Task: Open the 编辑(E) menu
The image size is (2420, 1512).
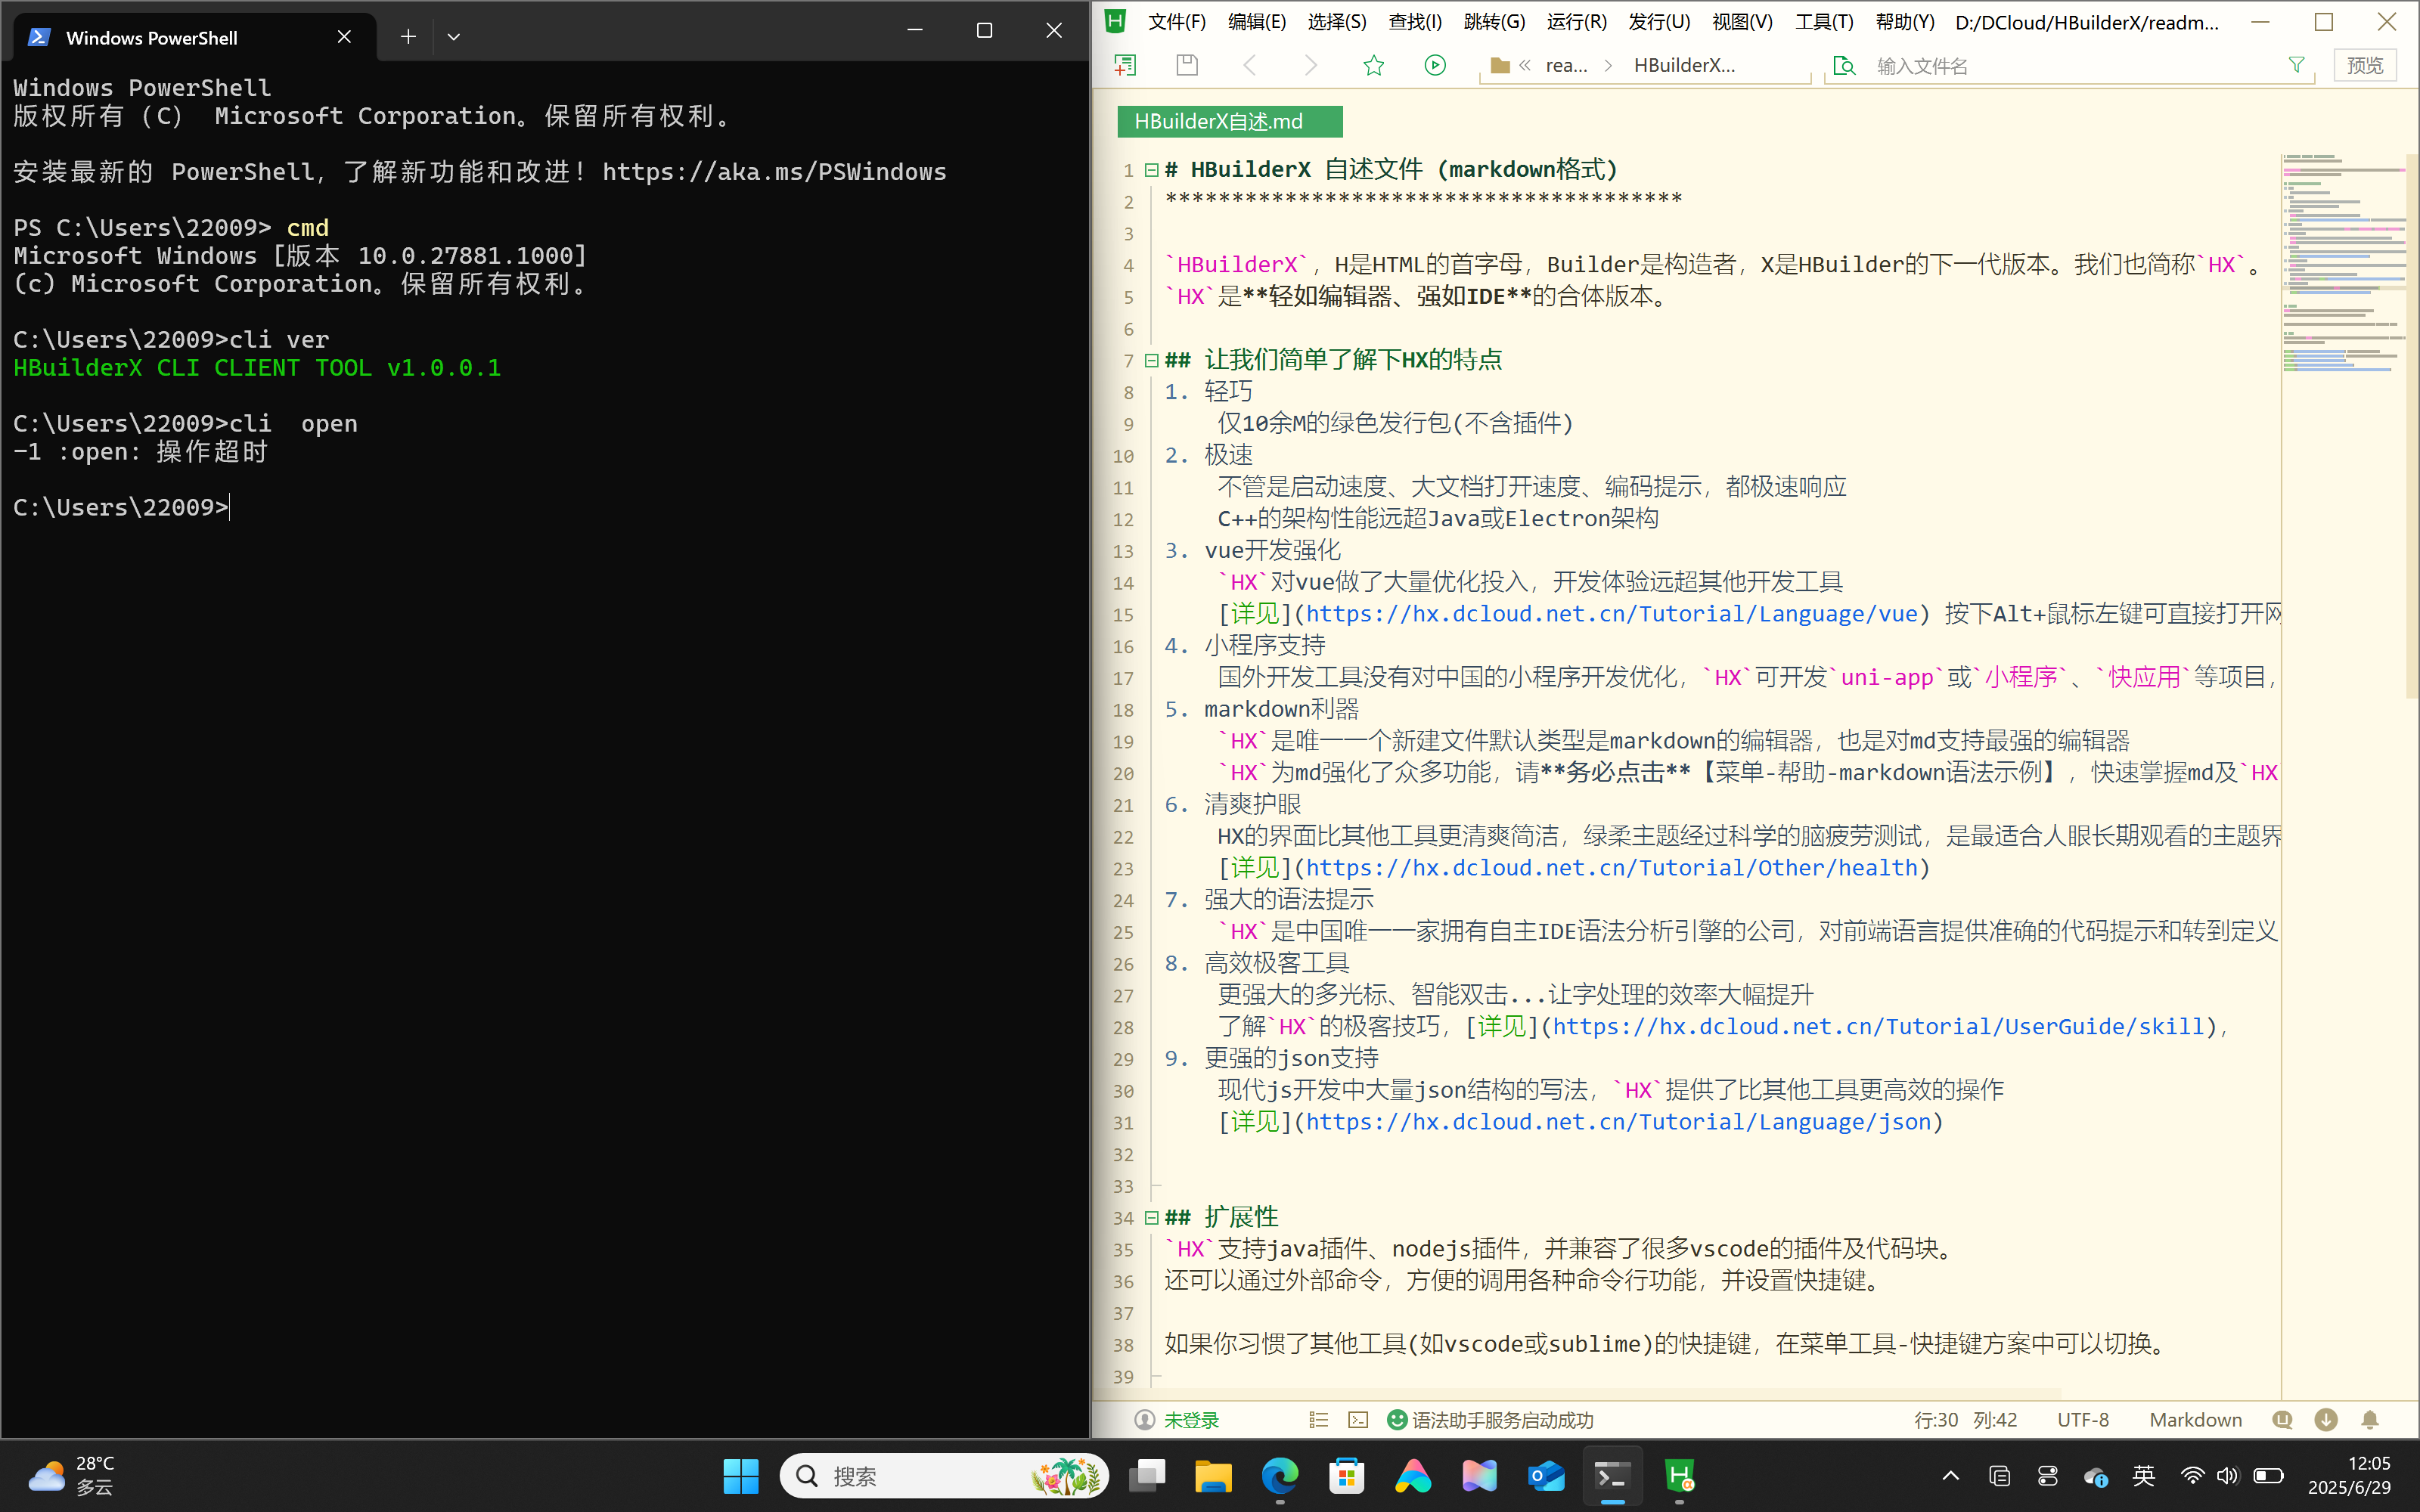Action: [1257, 22]
